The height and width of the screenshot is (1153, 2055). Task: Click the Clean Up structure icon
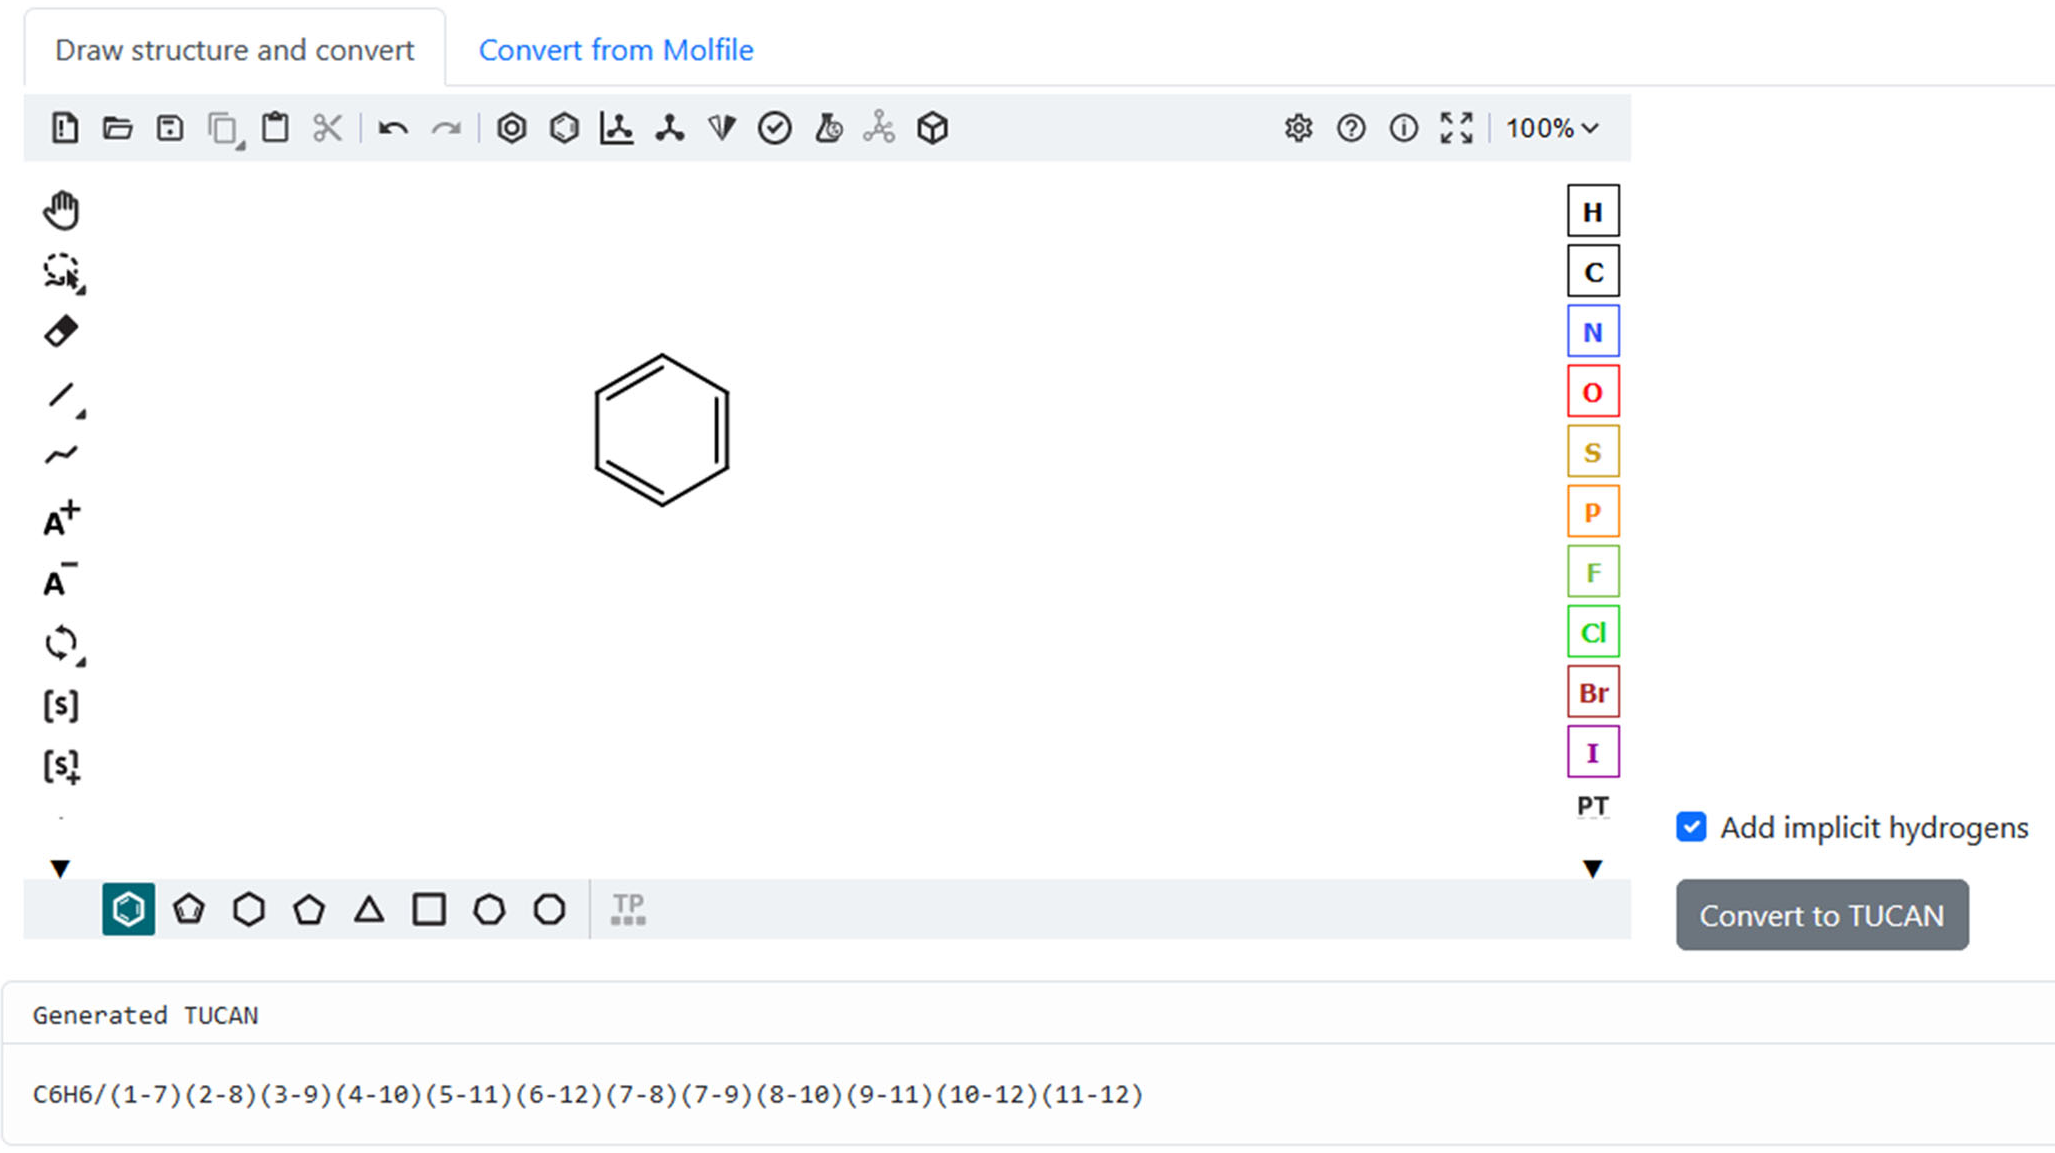(670, 128)
